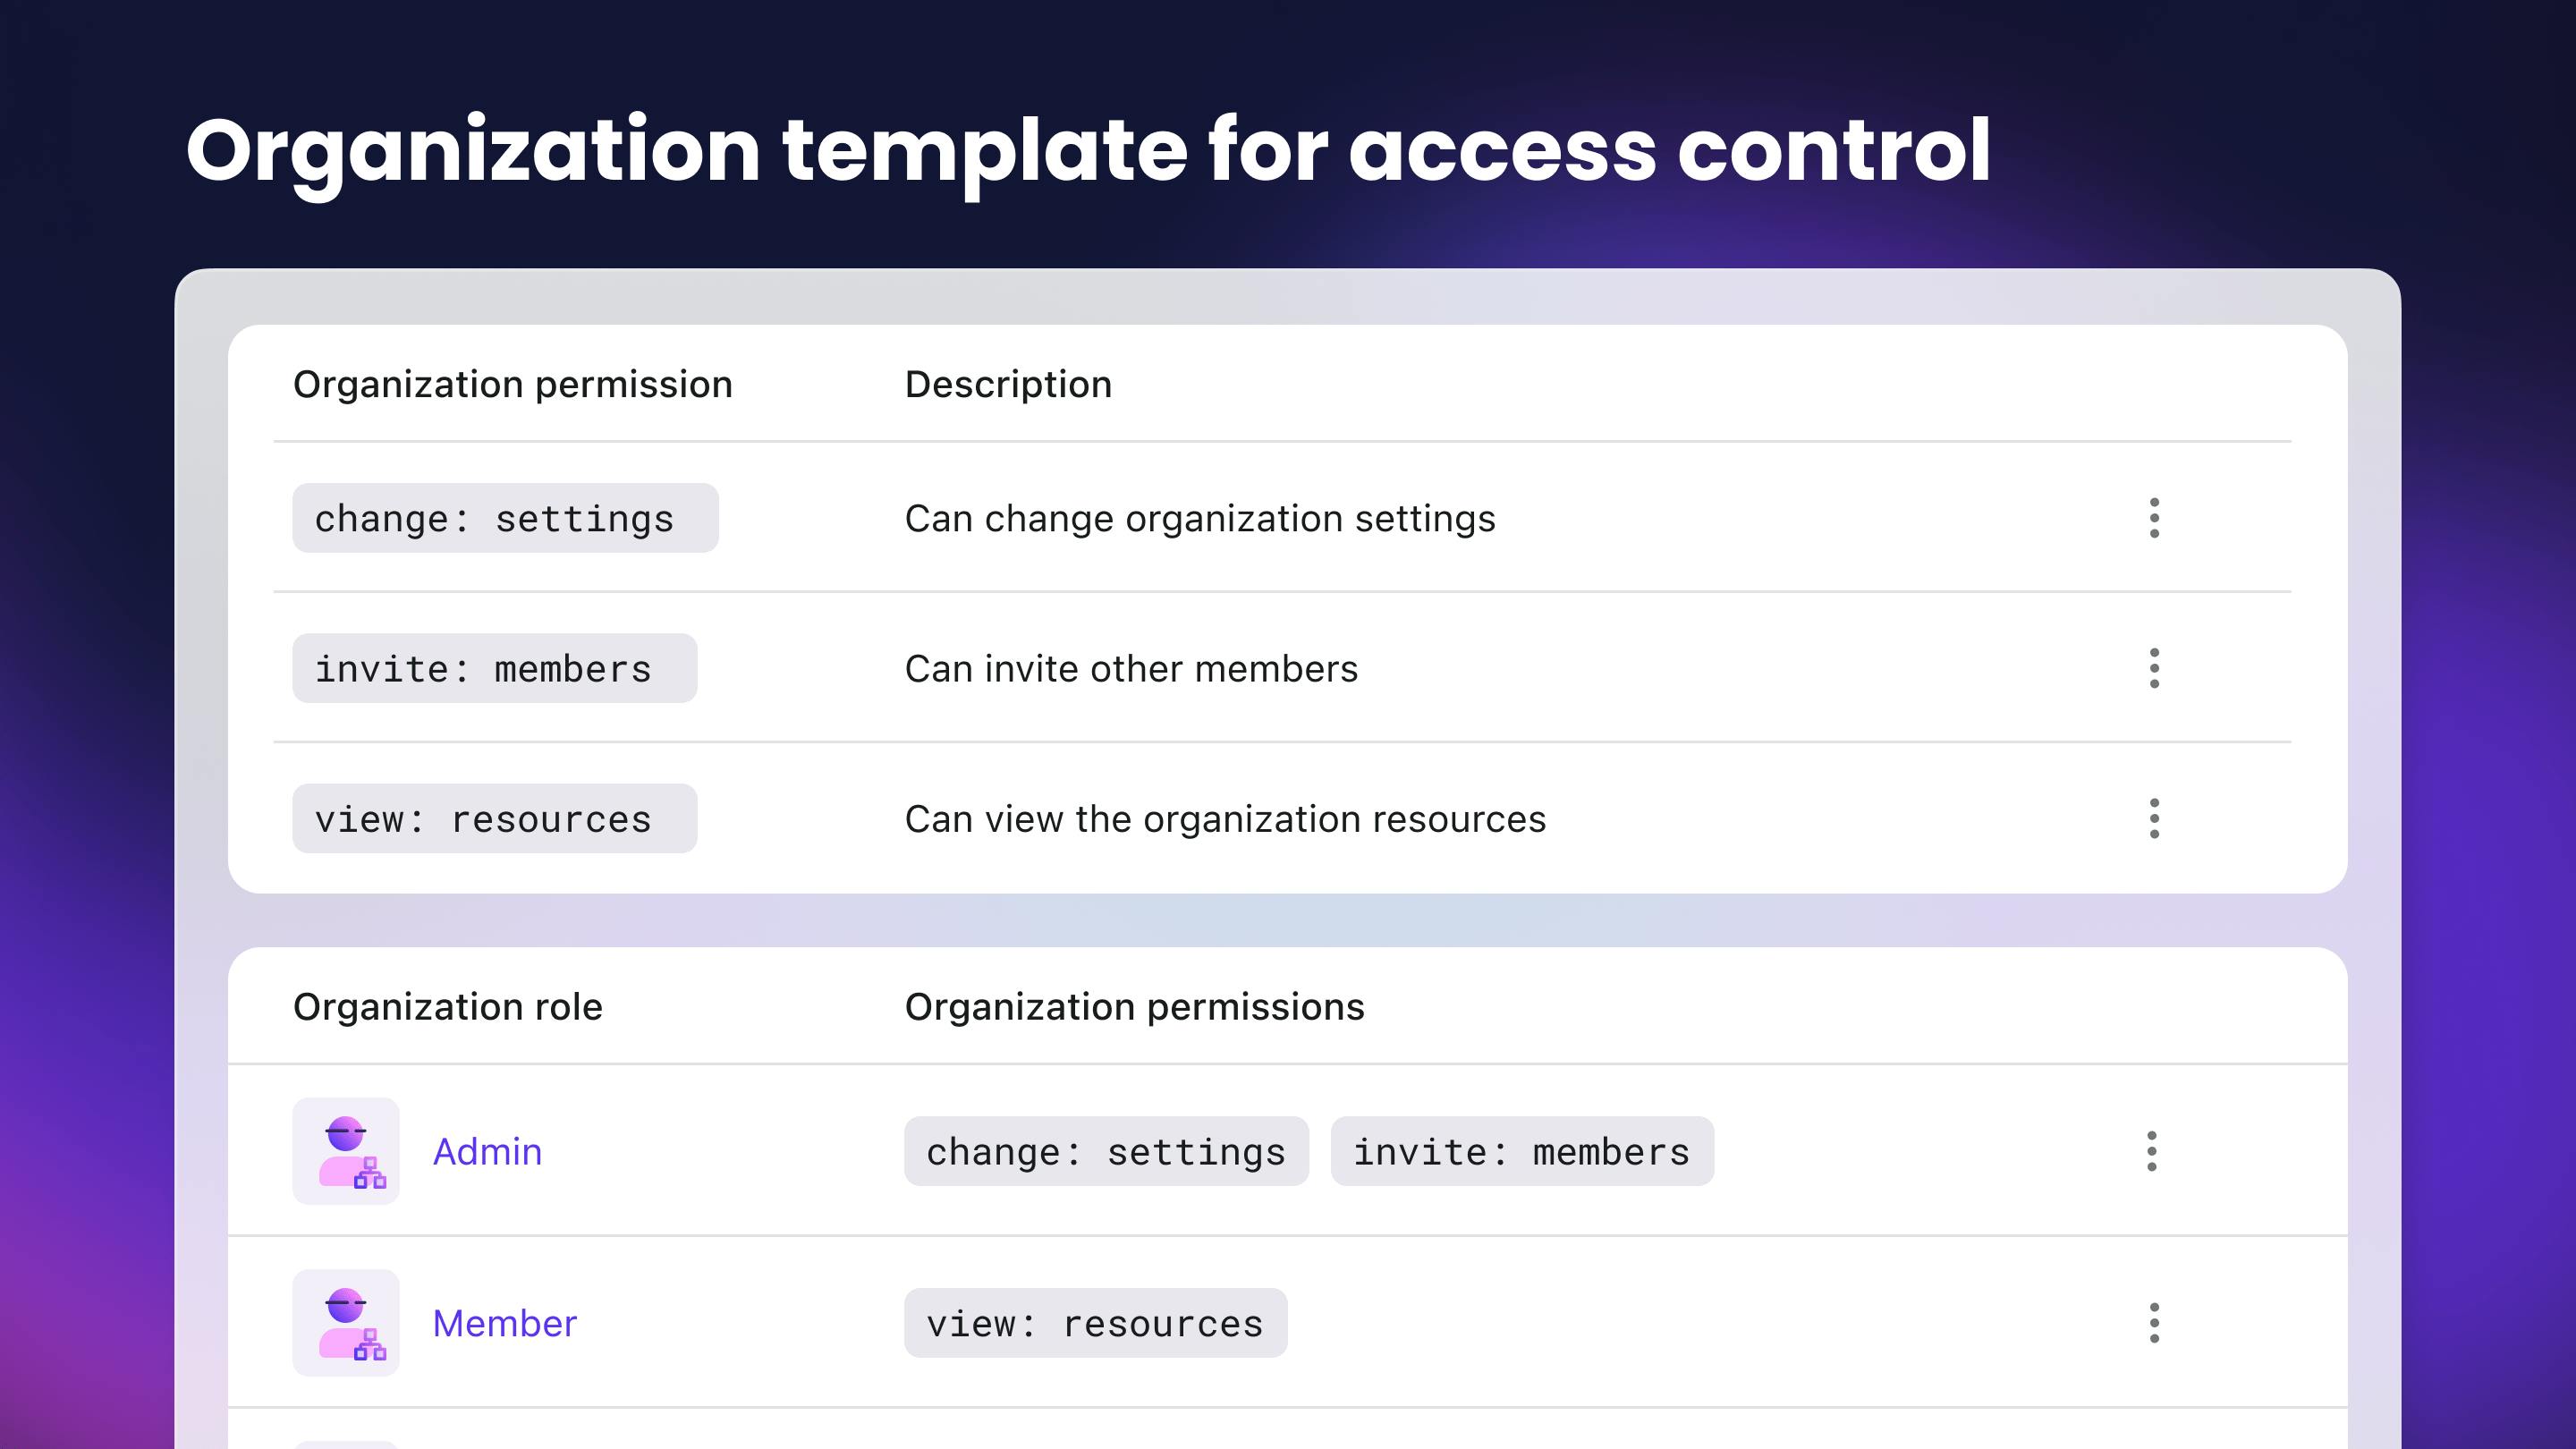This screenshot has width=2576, height=1449.
Task: Open the three-dot menu for Admin role
Action: (x=2152, y=1151)
